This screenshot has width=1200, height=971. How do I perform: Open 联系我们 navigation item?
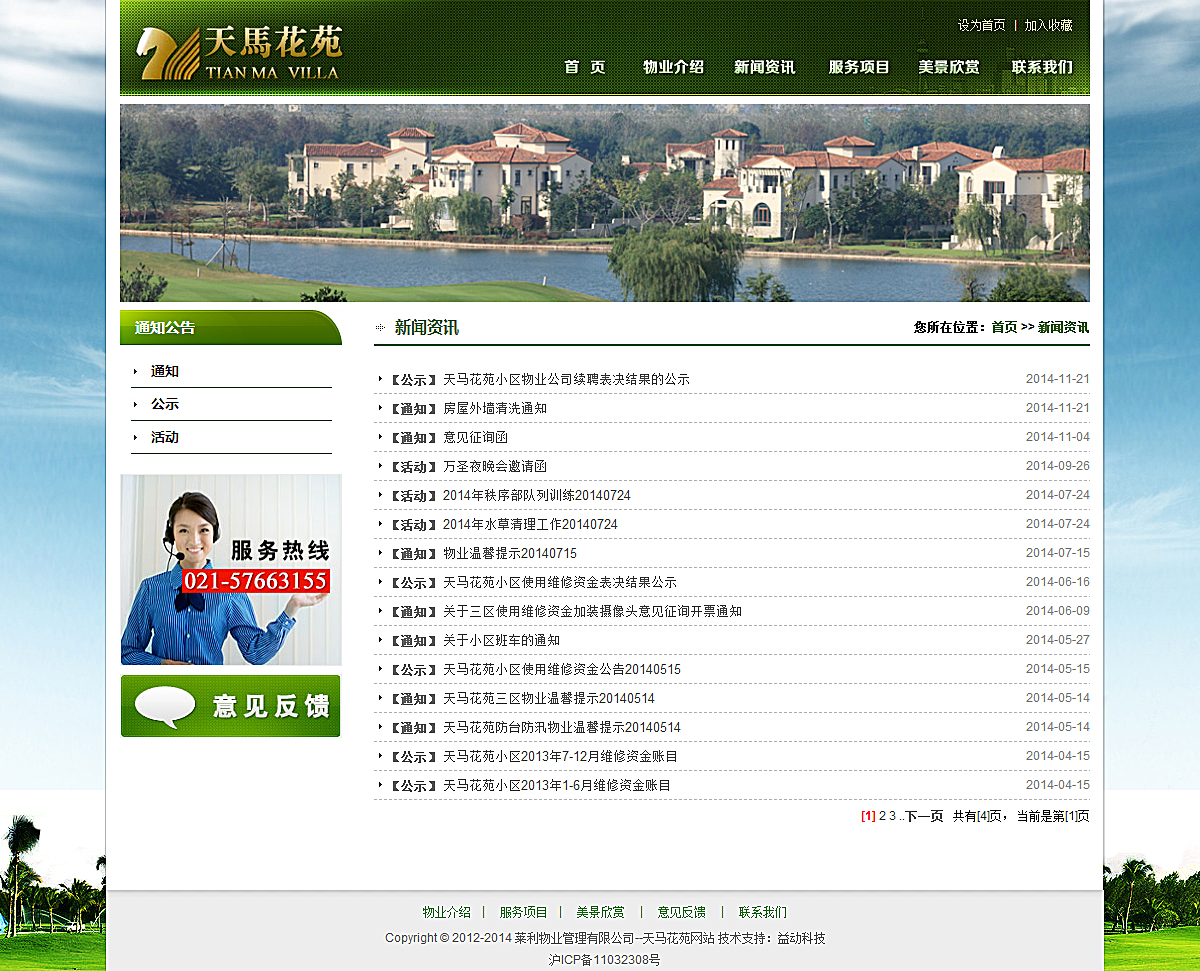1042,67
